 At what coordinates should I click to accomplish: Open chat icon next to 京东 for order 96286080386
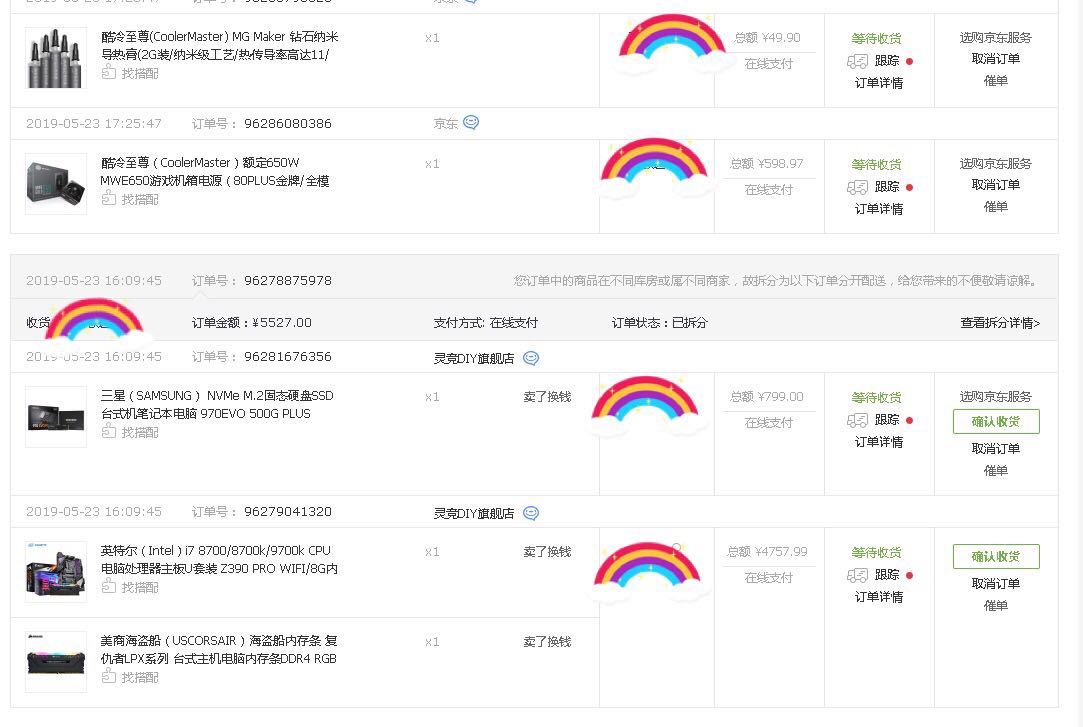click(470, 123)
